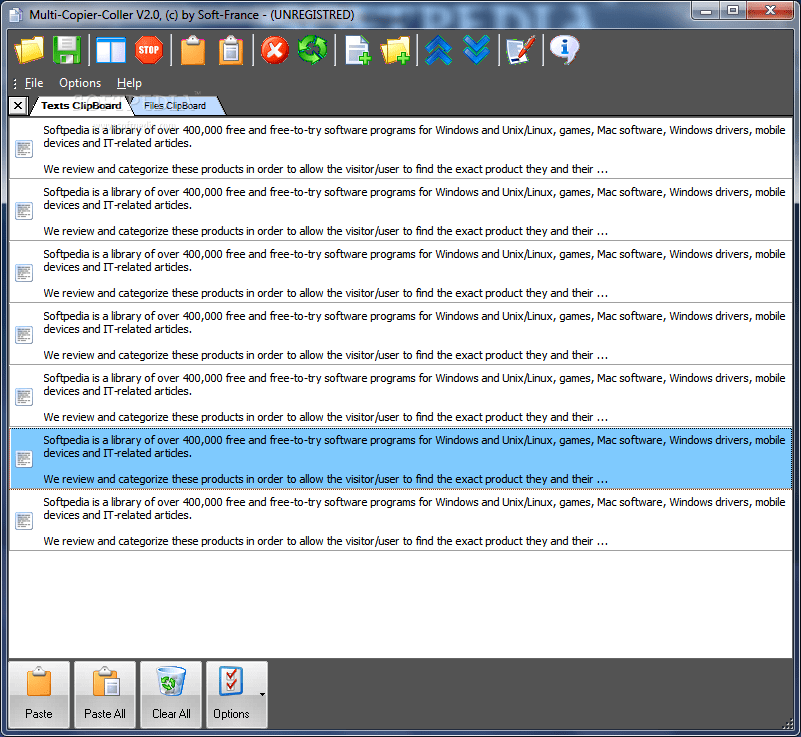Switch to Files ClipBoard tab
This screenshot has width=801, height=737.
point(175,105)
